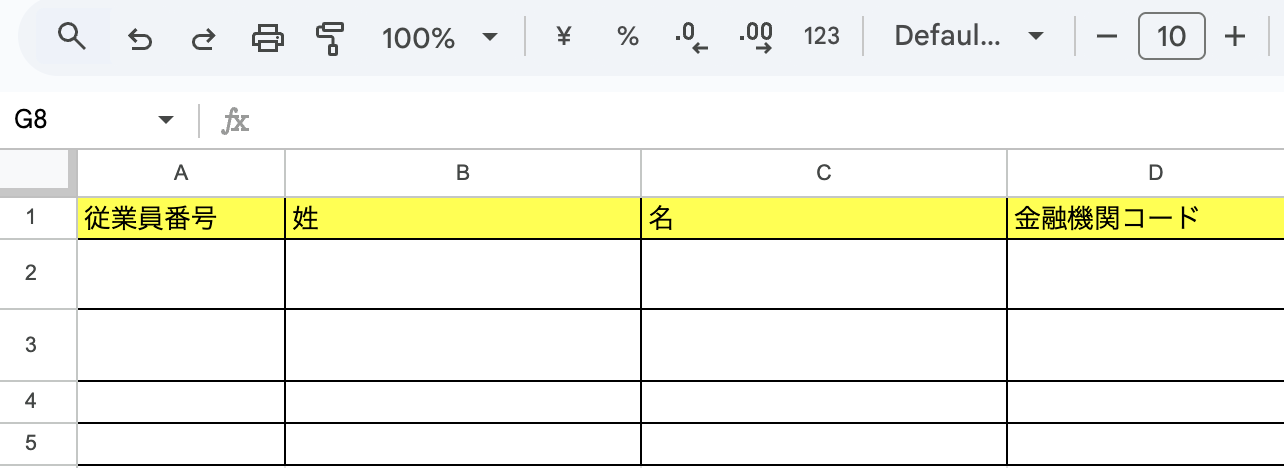The height and width of the screenshot is (468, 1284).
Task: Open the name box dropdown arrow
Action: coord(166,121)
